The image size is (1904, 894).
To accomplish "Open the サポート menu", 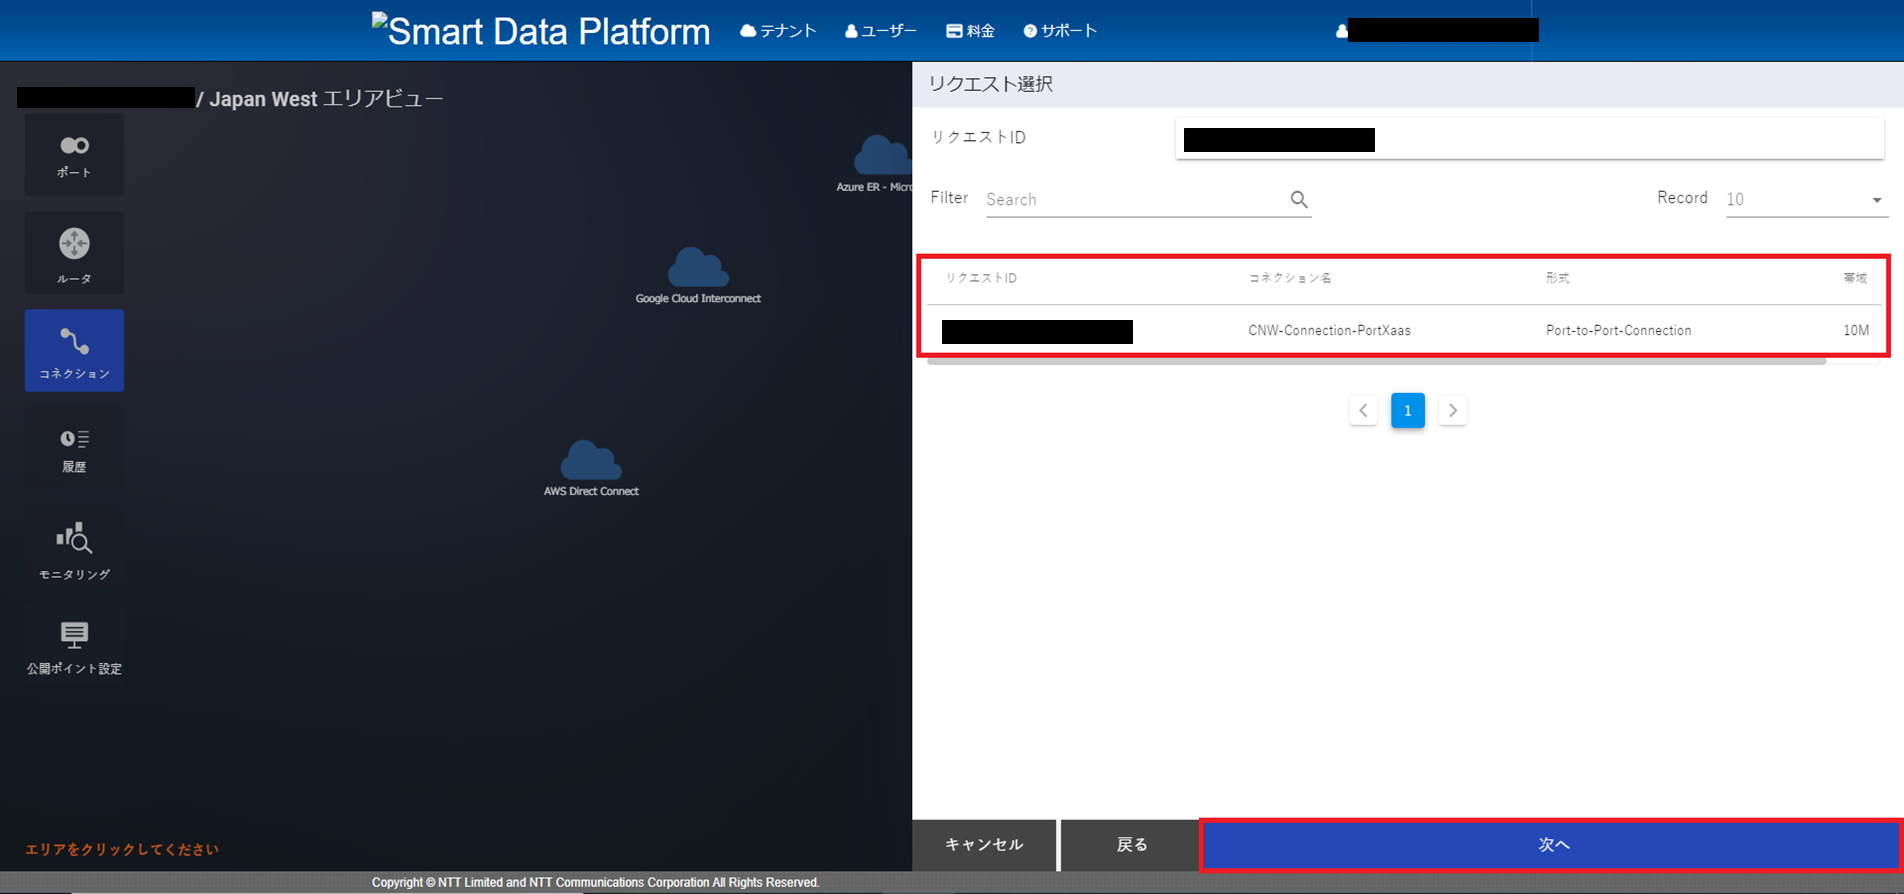I will click(1060, 31).
